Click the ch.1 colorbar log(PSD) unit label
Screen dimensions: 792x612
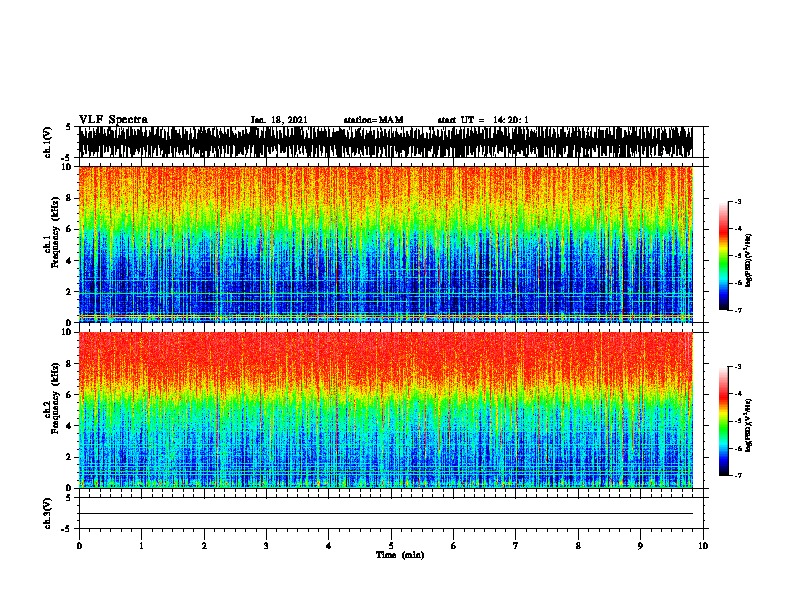(749, 260)
